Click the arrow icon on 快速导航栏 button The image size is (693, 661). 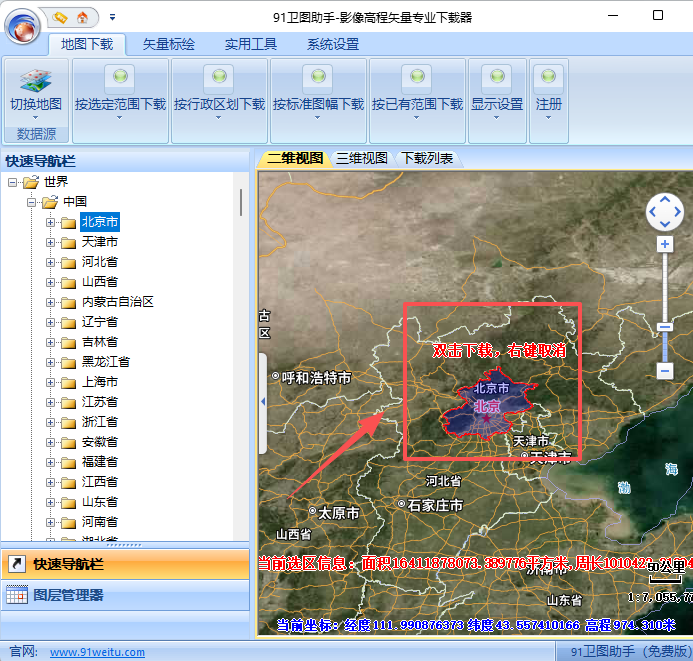pos(17,564)
